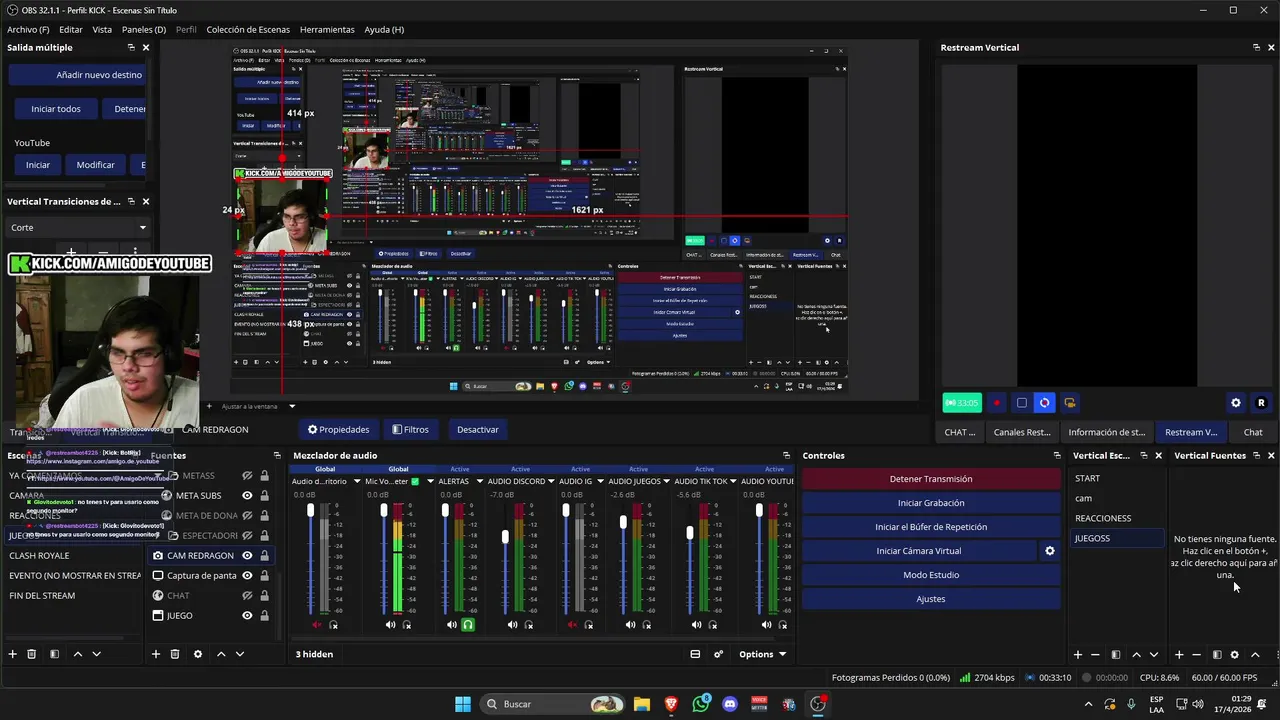The height and width of the screenshot is (720, 1280).
Task: Click Iniciar Grabación button
Action: (931, 503)
